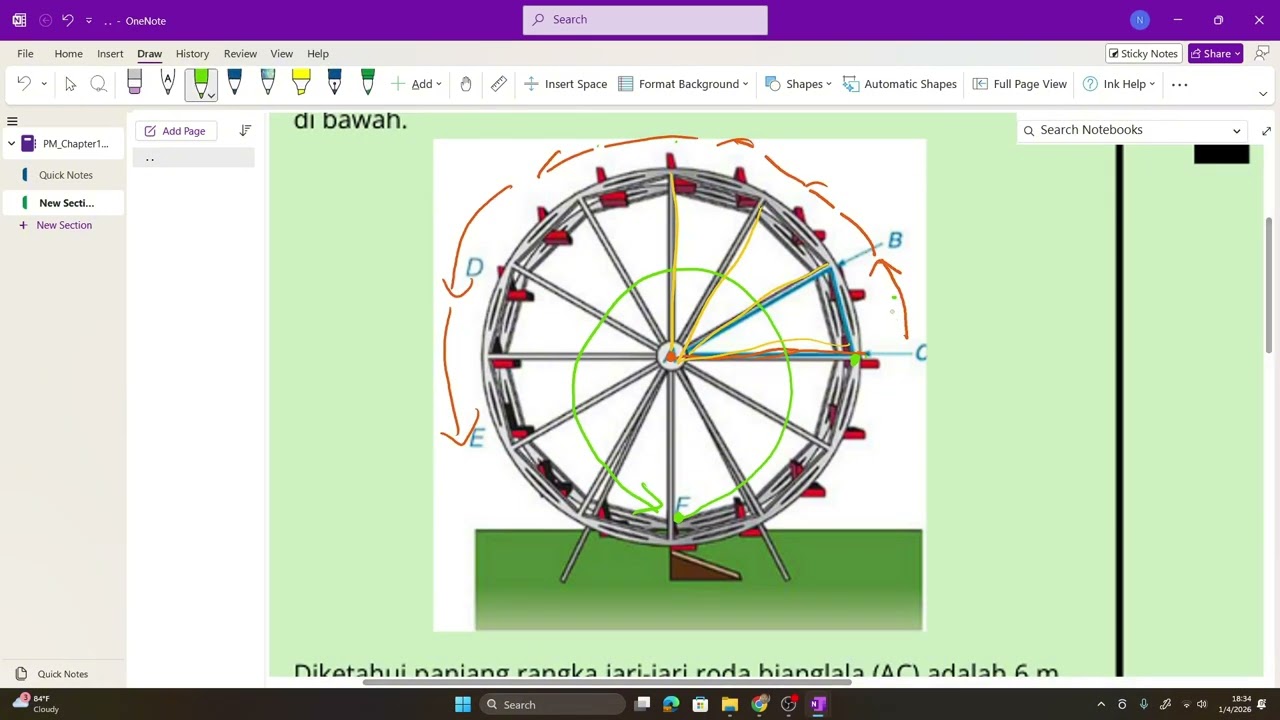Open the Search Notebooks scope dropdown
The height and width of the screenshot is (720, 1280).
pyautogui.click(x=1237, y=131)
